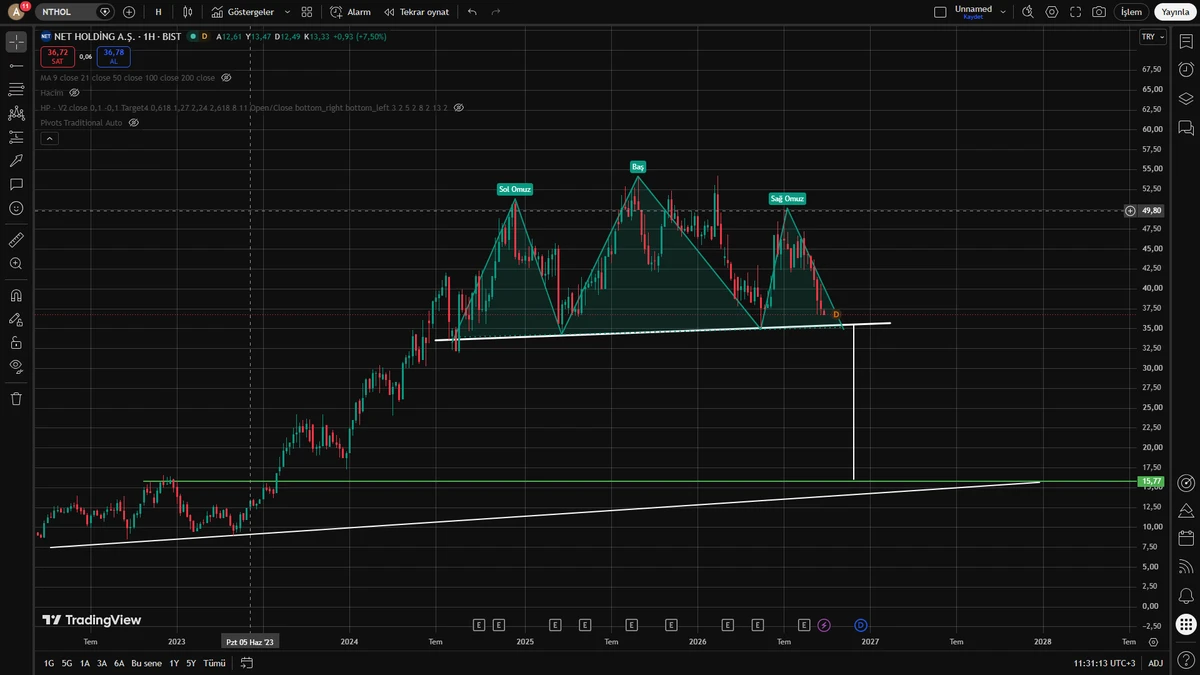1200x675 pixels.
Task: Click the Yayınla publish button
Action: click(x=1175, y=12)
